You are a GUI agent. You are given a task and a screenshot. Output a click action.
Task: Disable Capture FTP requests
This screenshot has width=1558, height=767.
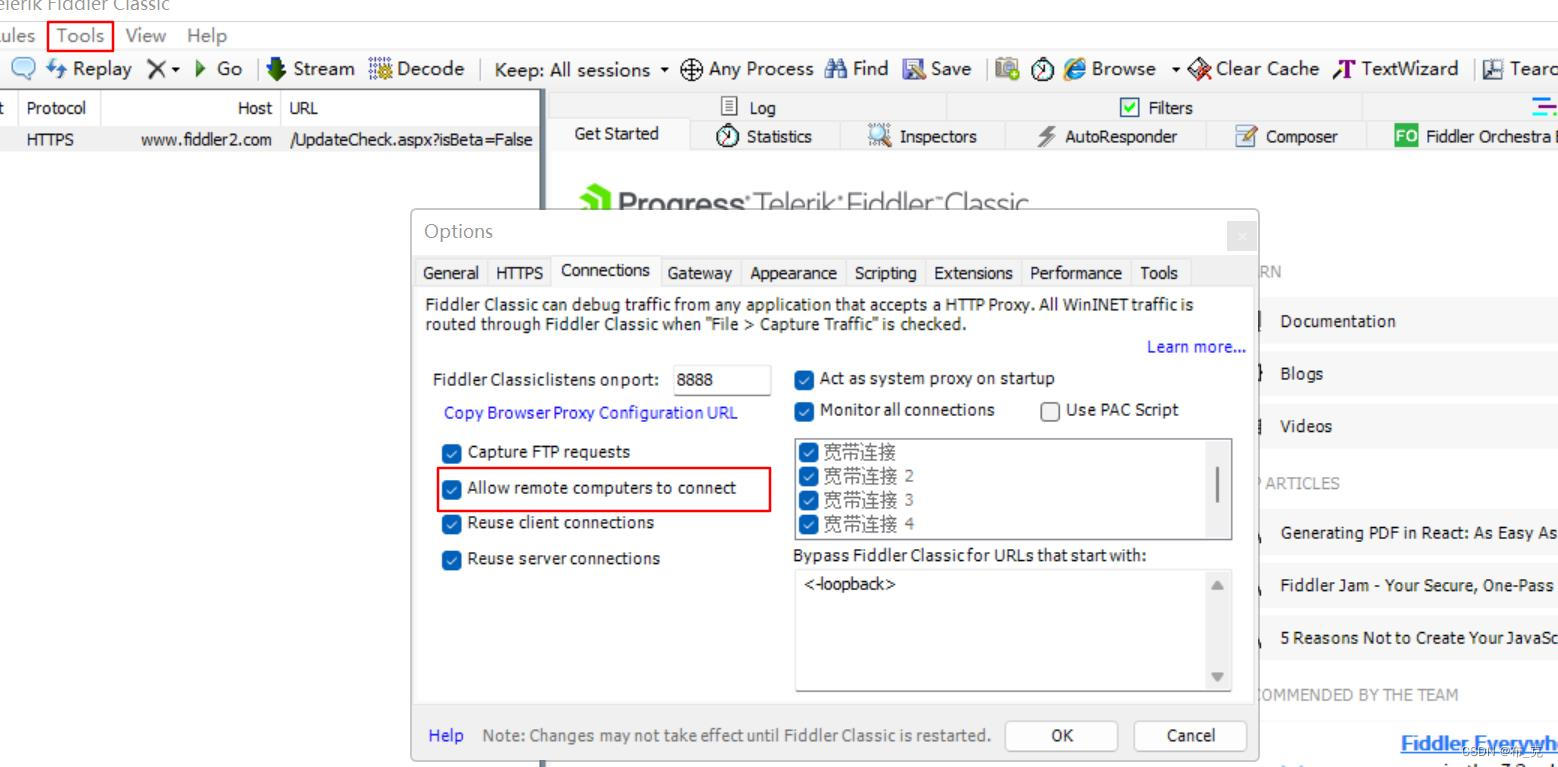tap(451, 452)
